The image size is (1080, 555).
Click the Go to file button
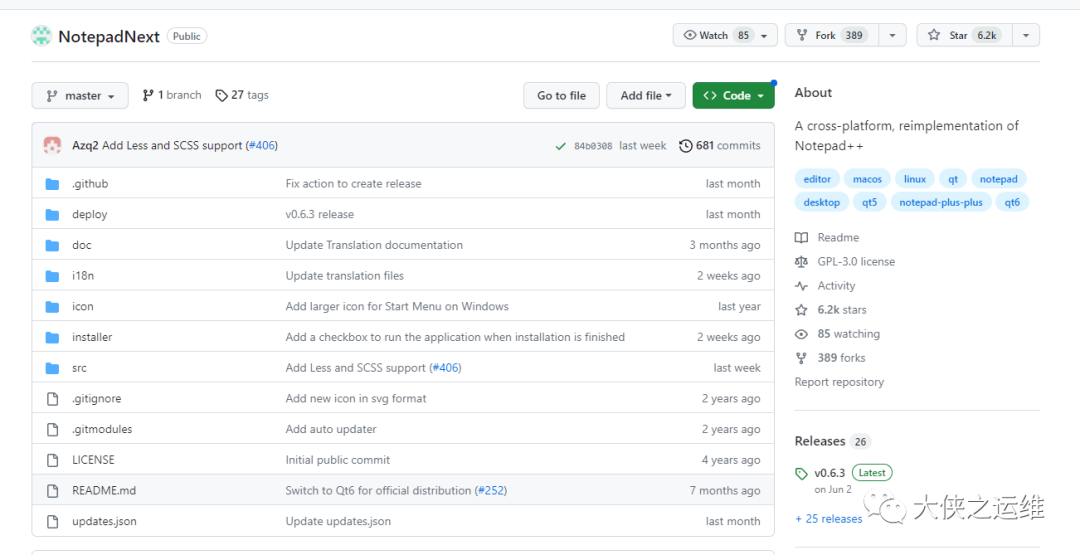561,96
